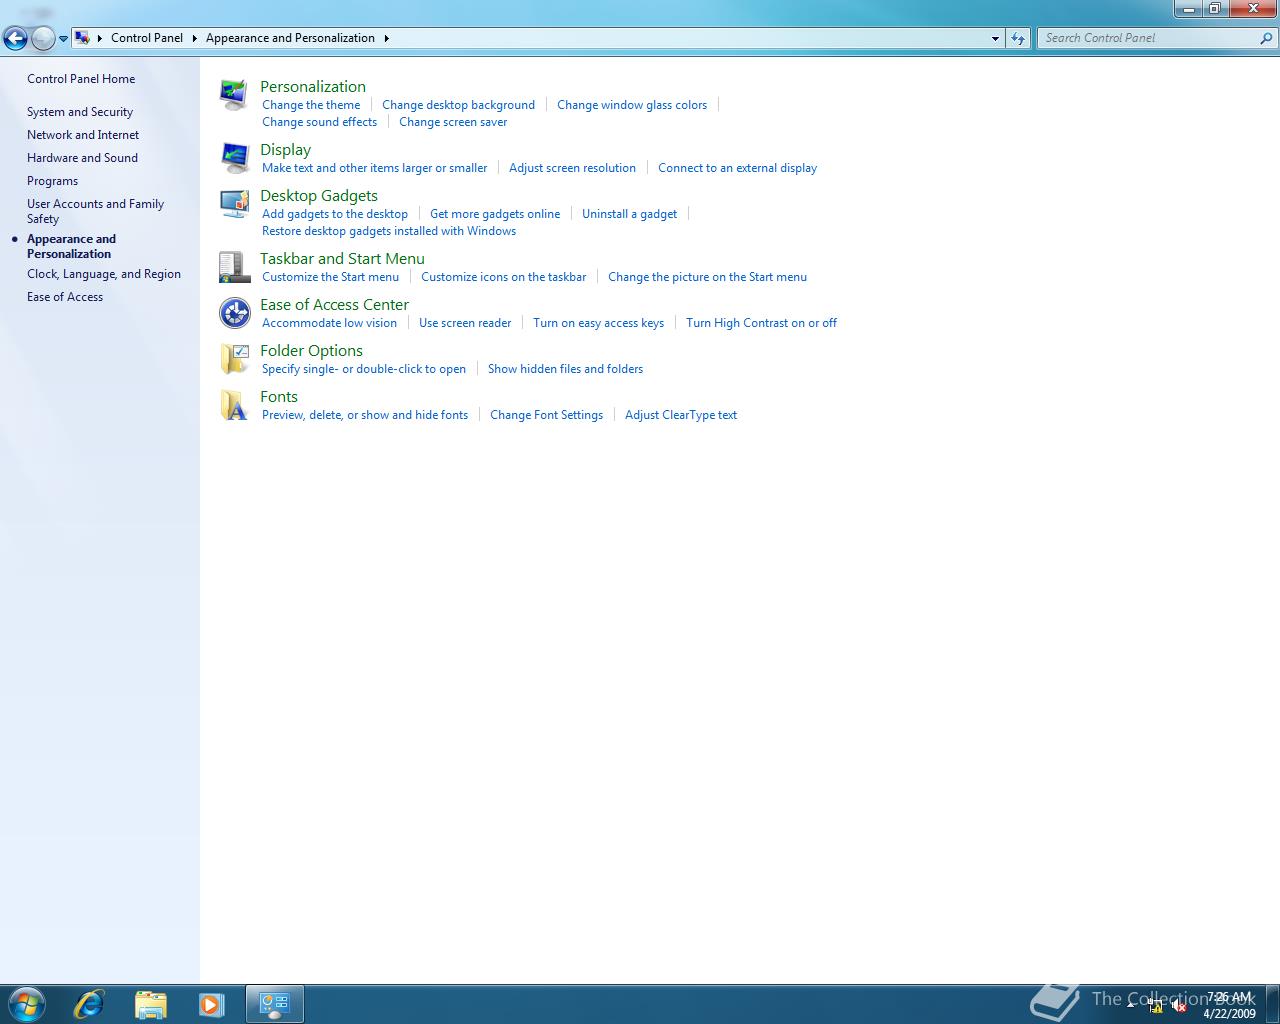Open the Fonts category icon
Viewport: 1280px width, 1024px height.
[234, 405]
